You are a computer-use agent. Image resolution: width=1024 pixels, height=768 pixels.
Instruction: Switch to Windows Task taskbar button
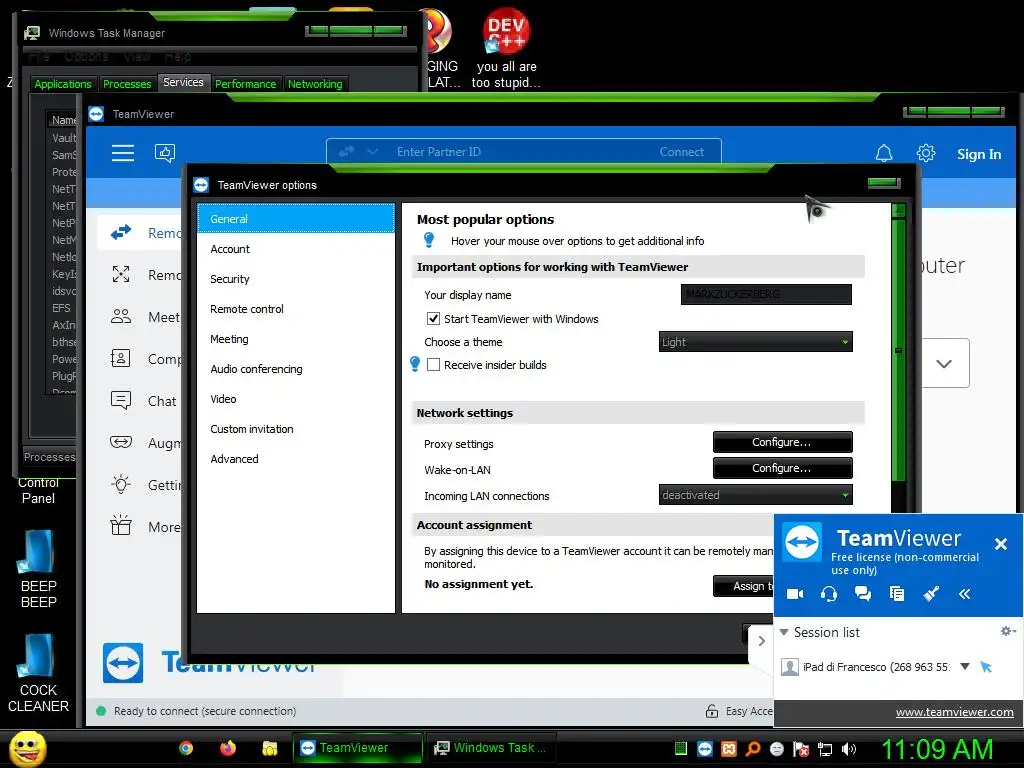click(490, 748)
